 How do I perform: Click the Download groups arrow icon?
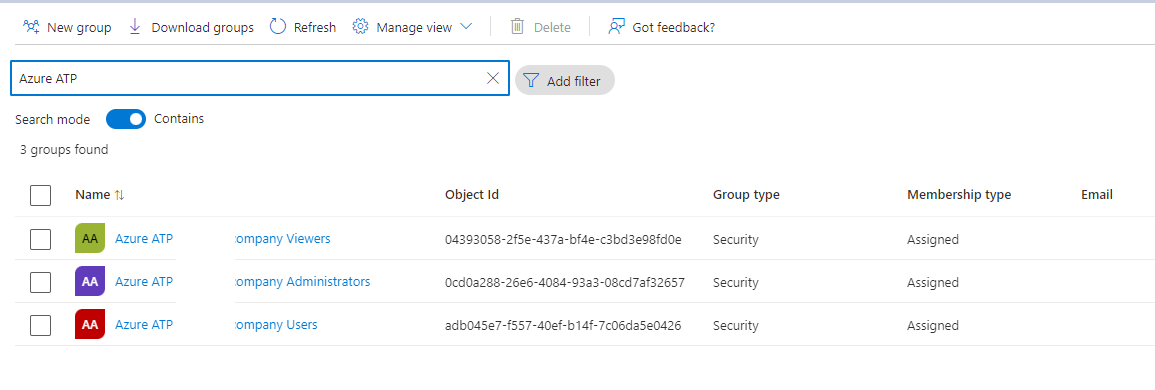(135, 27)
